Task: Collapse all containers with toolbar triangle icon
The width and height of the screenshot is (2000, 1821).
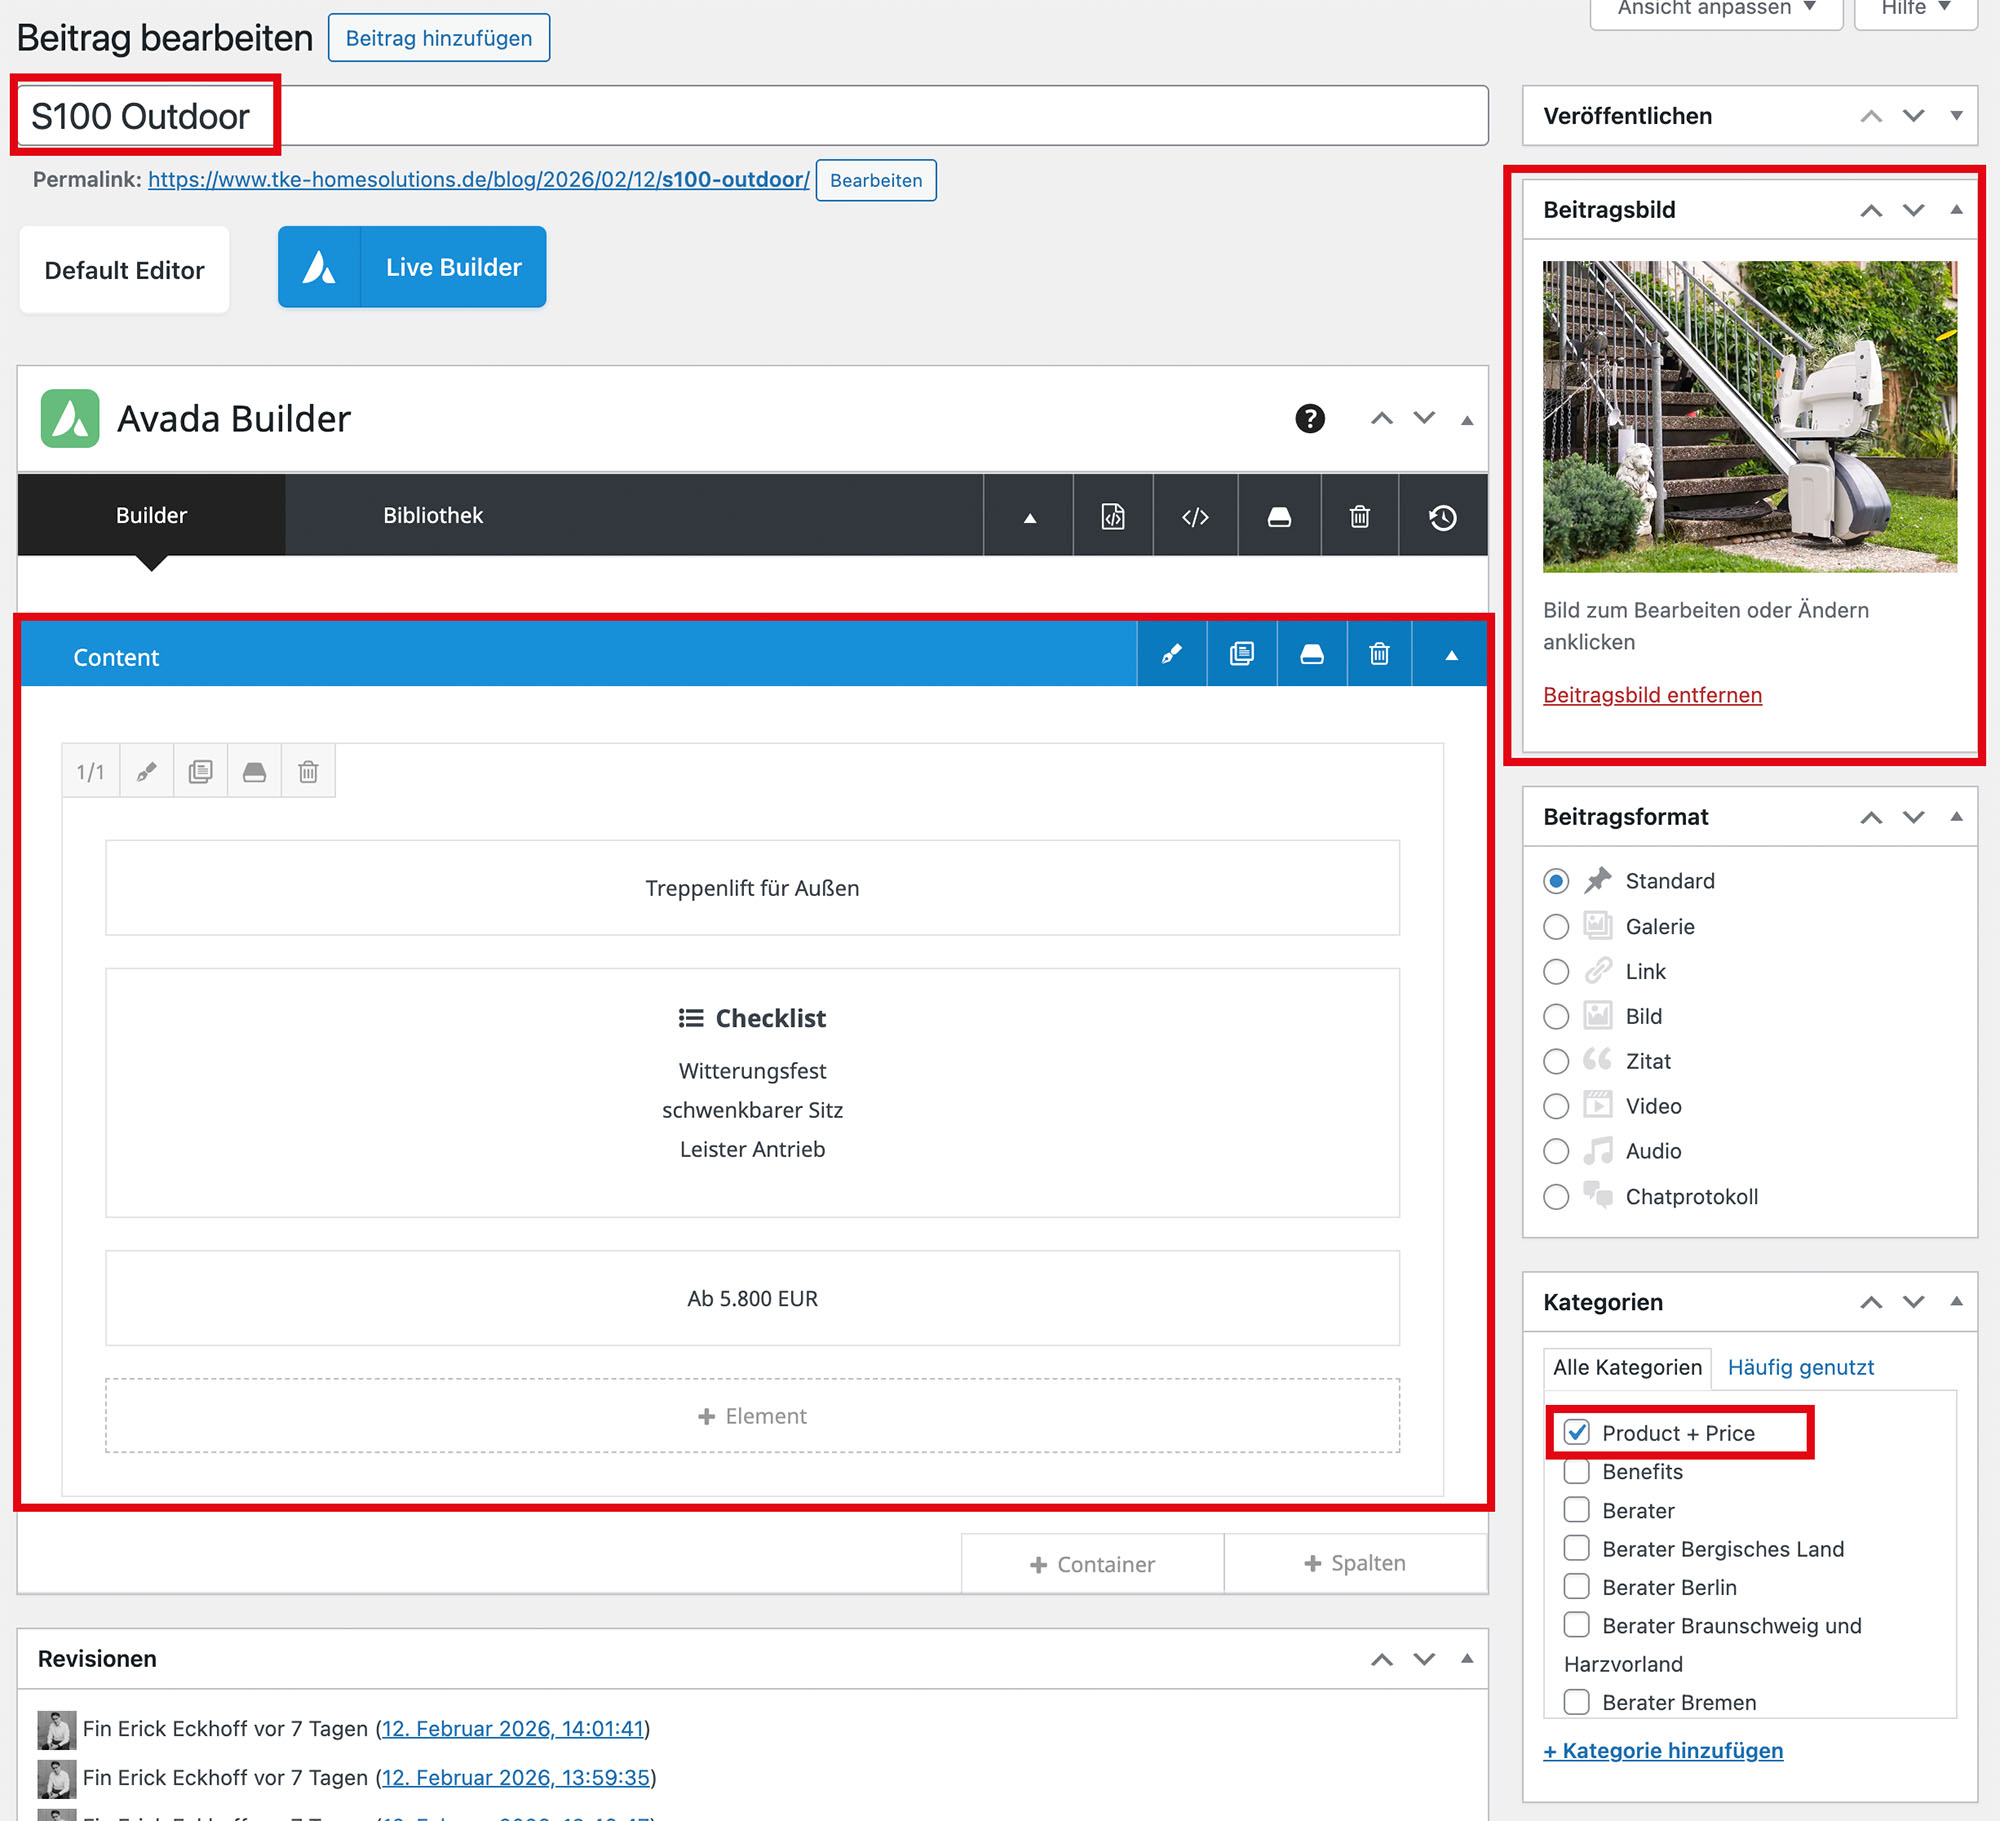Action: (1029, 517)
